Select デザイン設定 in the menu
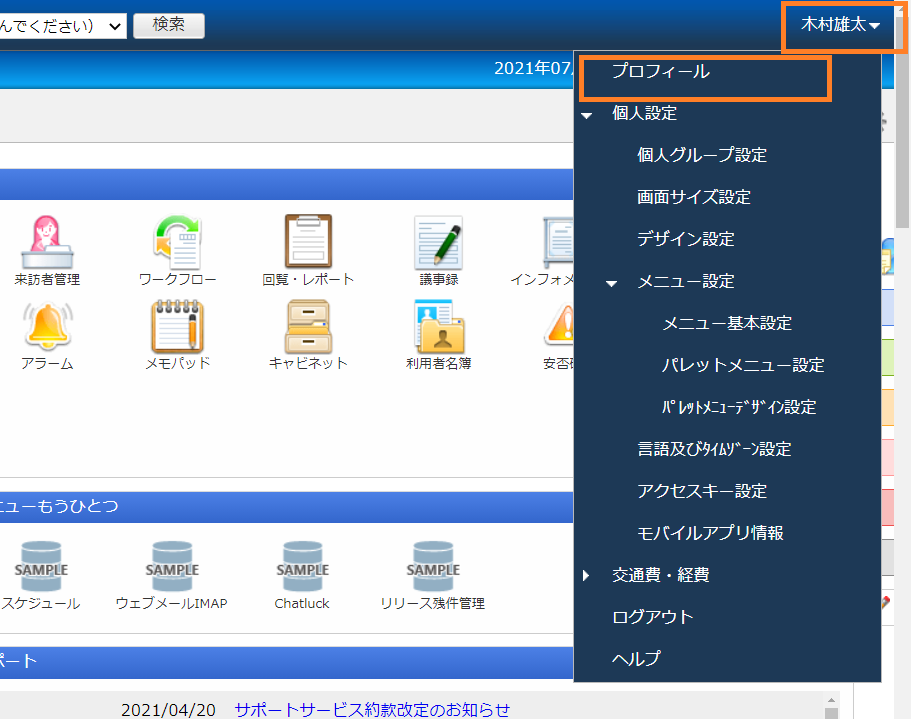Viewport: 911px width, 719px height. pyautogui.click(x=685, y=239)
